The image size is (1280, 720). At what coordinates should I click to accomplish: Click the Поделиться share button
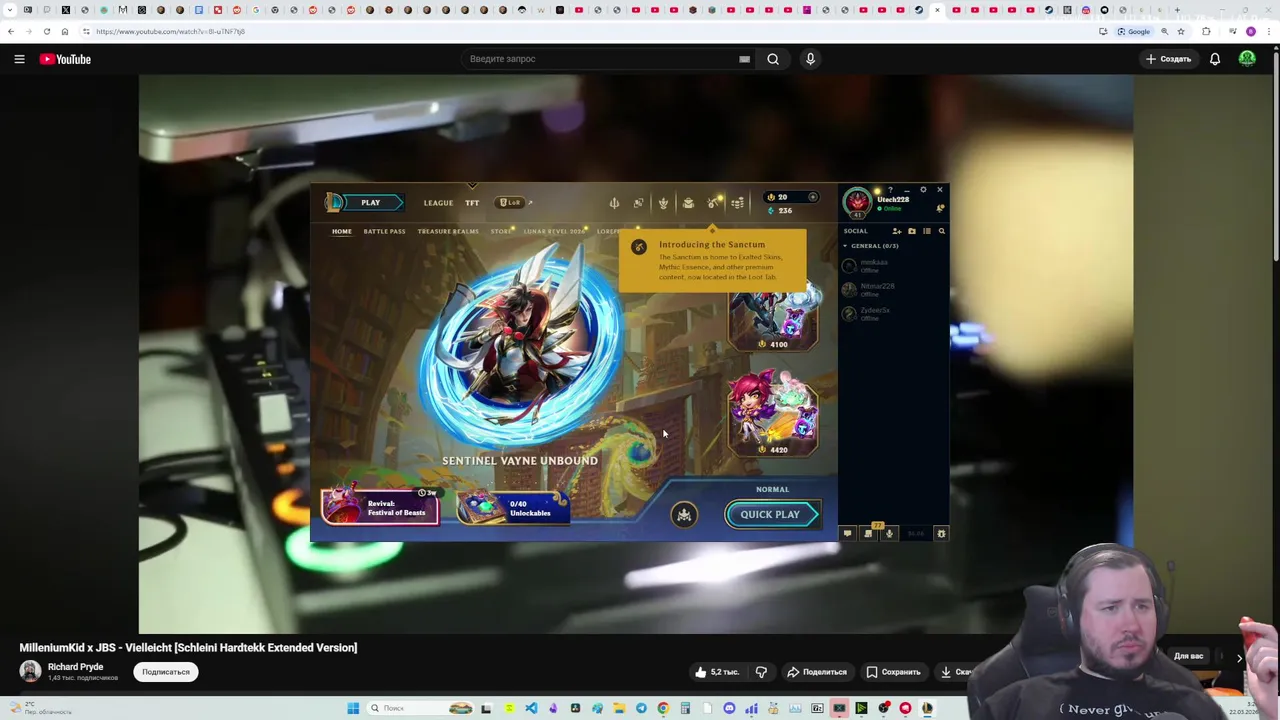817,672
